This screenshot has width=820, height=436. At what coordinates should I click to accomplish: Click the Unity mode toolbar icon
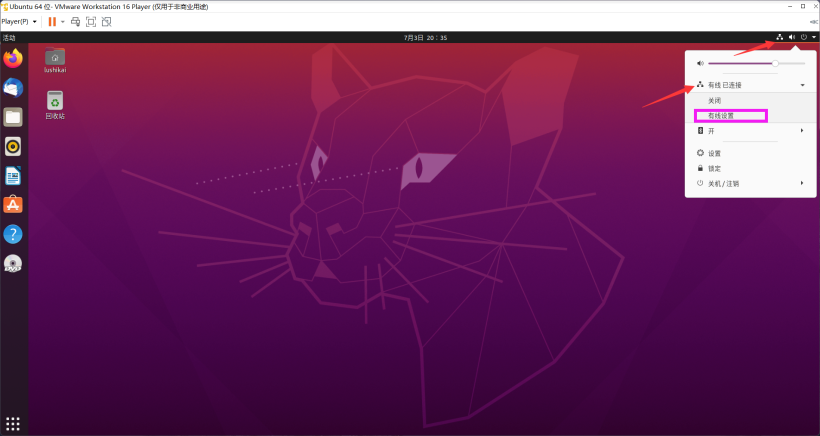pos(107,21)
